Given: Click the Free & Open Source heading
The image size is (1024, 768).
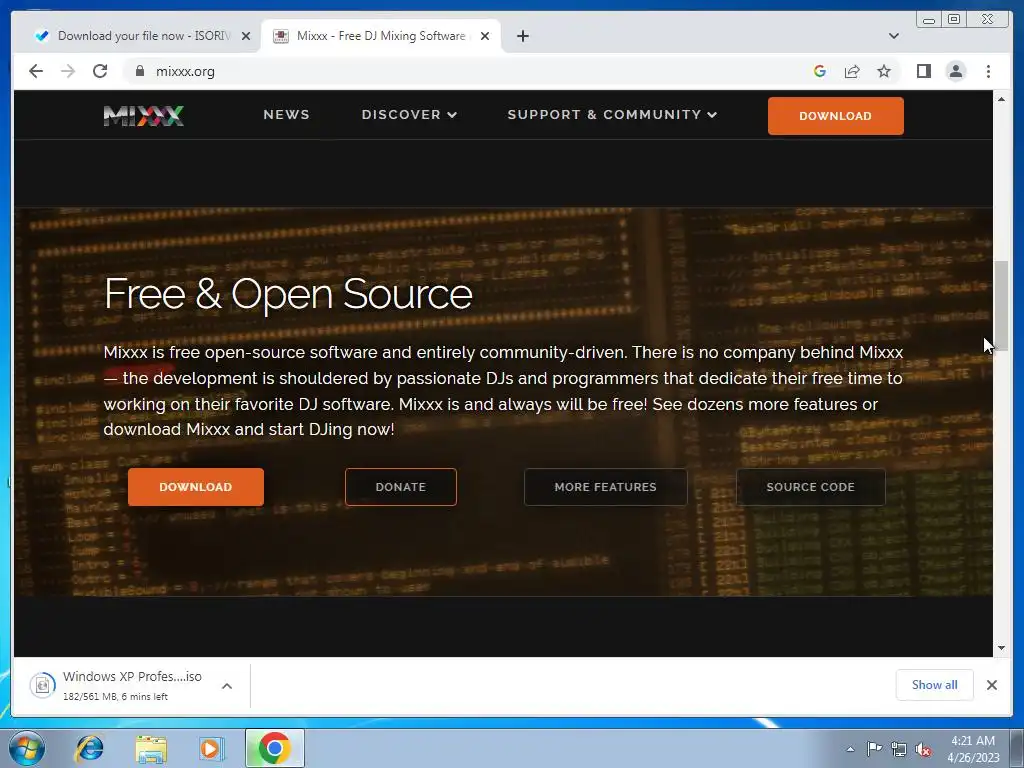Looking at the screenshot, I should point(288,294).
